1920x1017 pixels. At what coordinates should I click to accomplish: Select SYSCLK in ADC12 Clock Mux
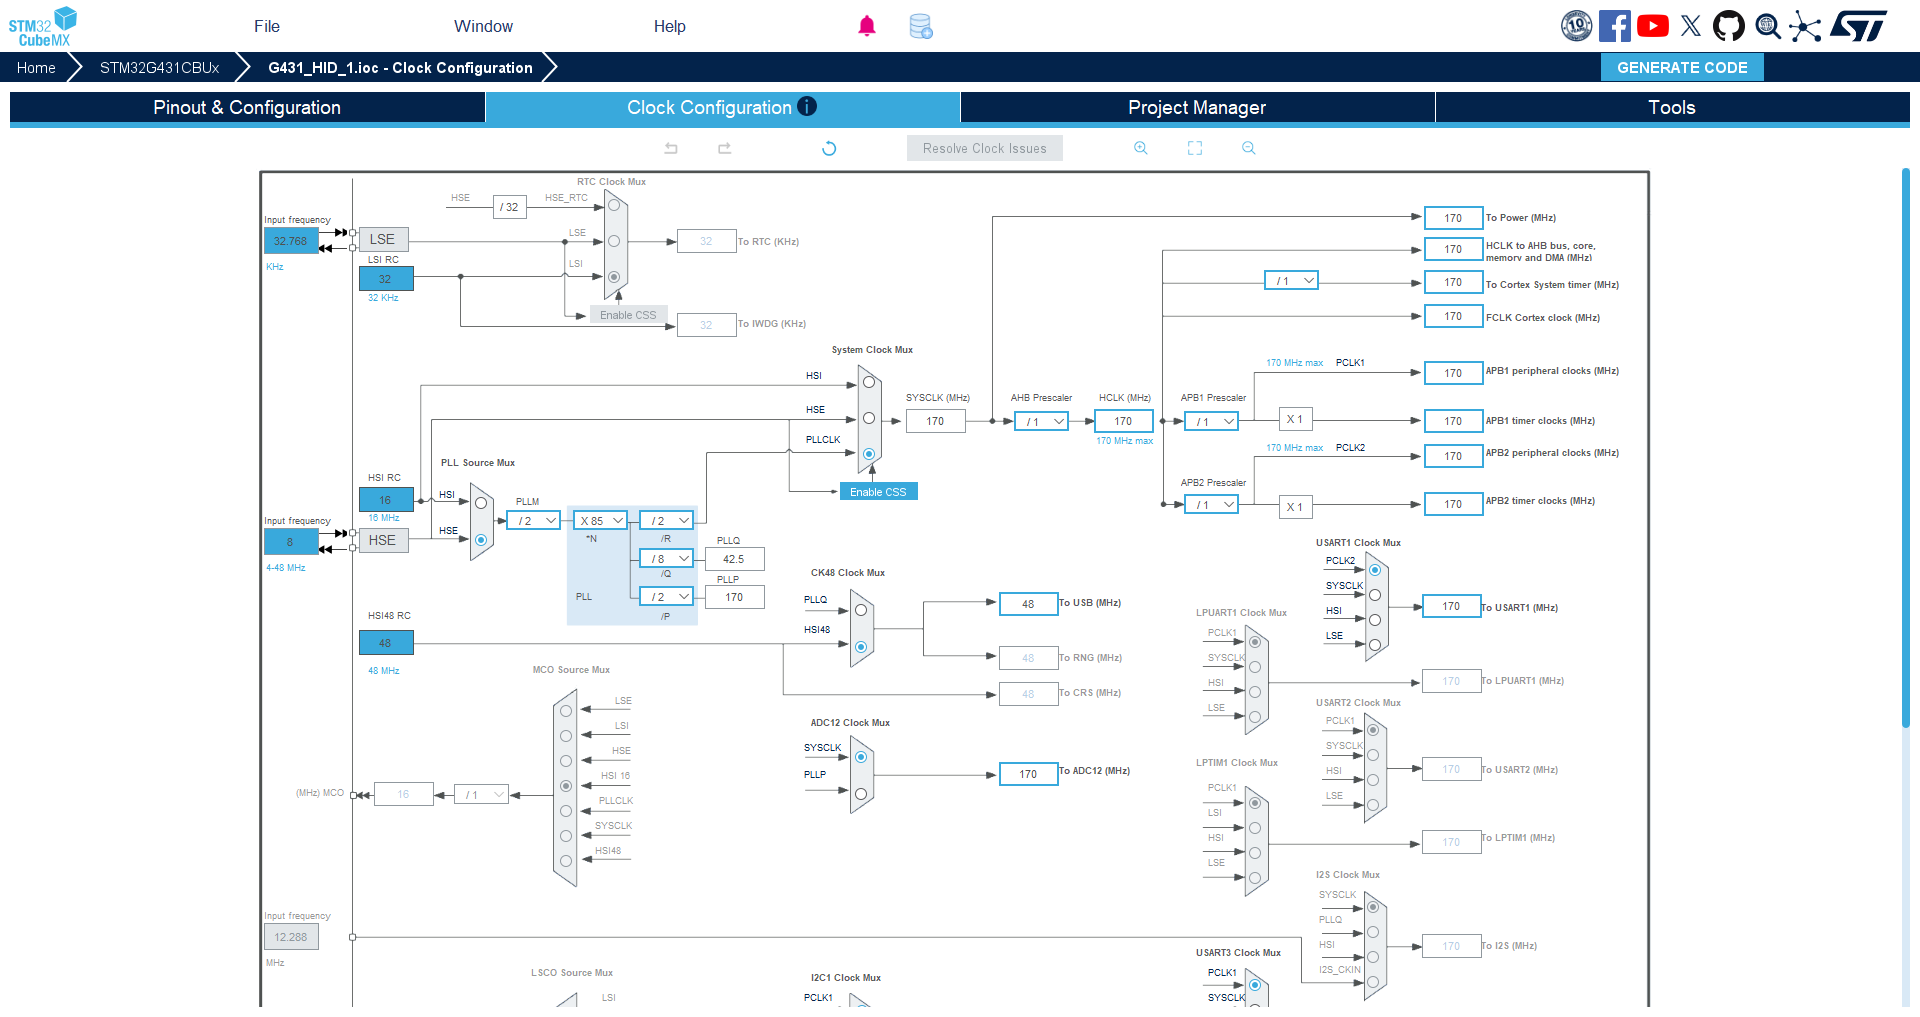click(860, 757)
